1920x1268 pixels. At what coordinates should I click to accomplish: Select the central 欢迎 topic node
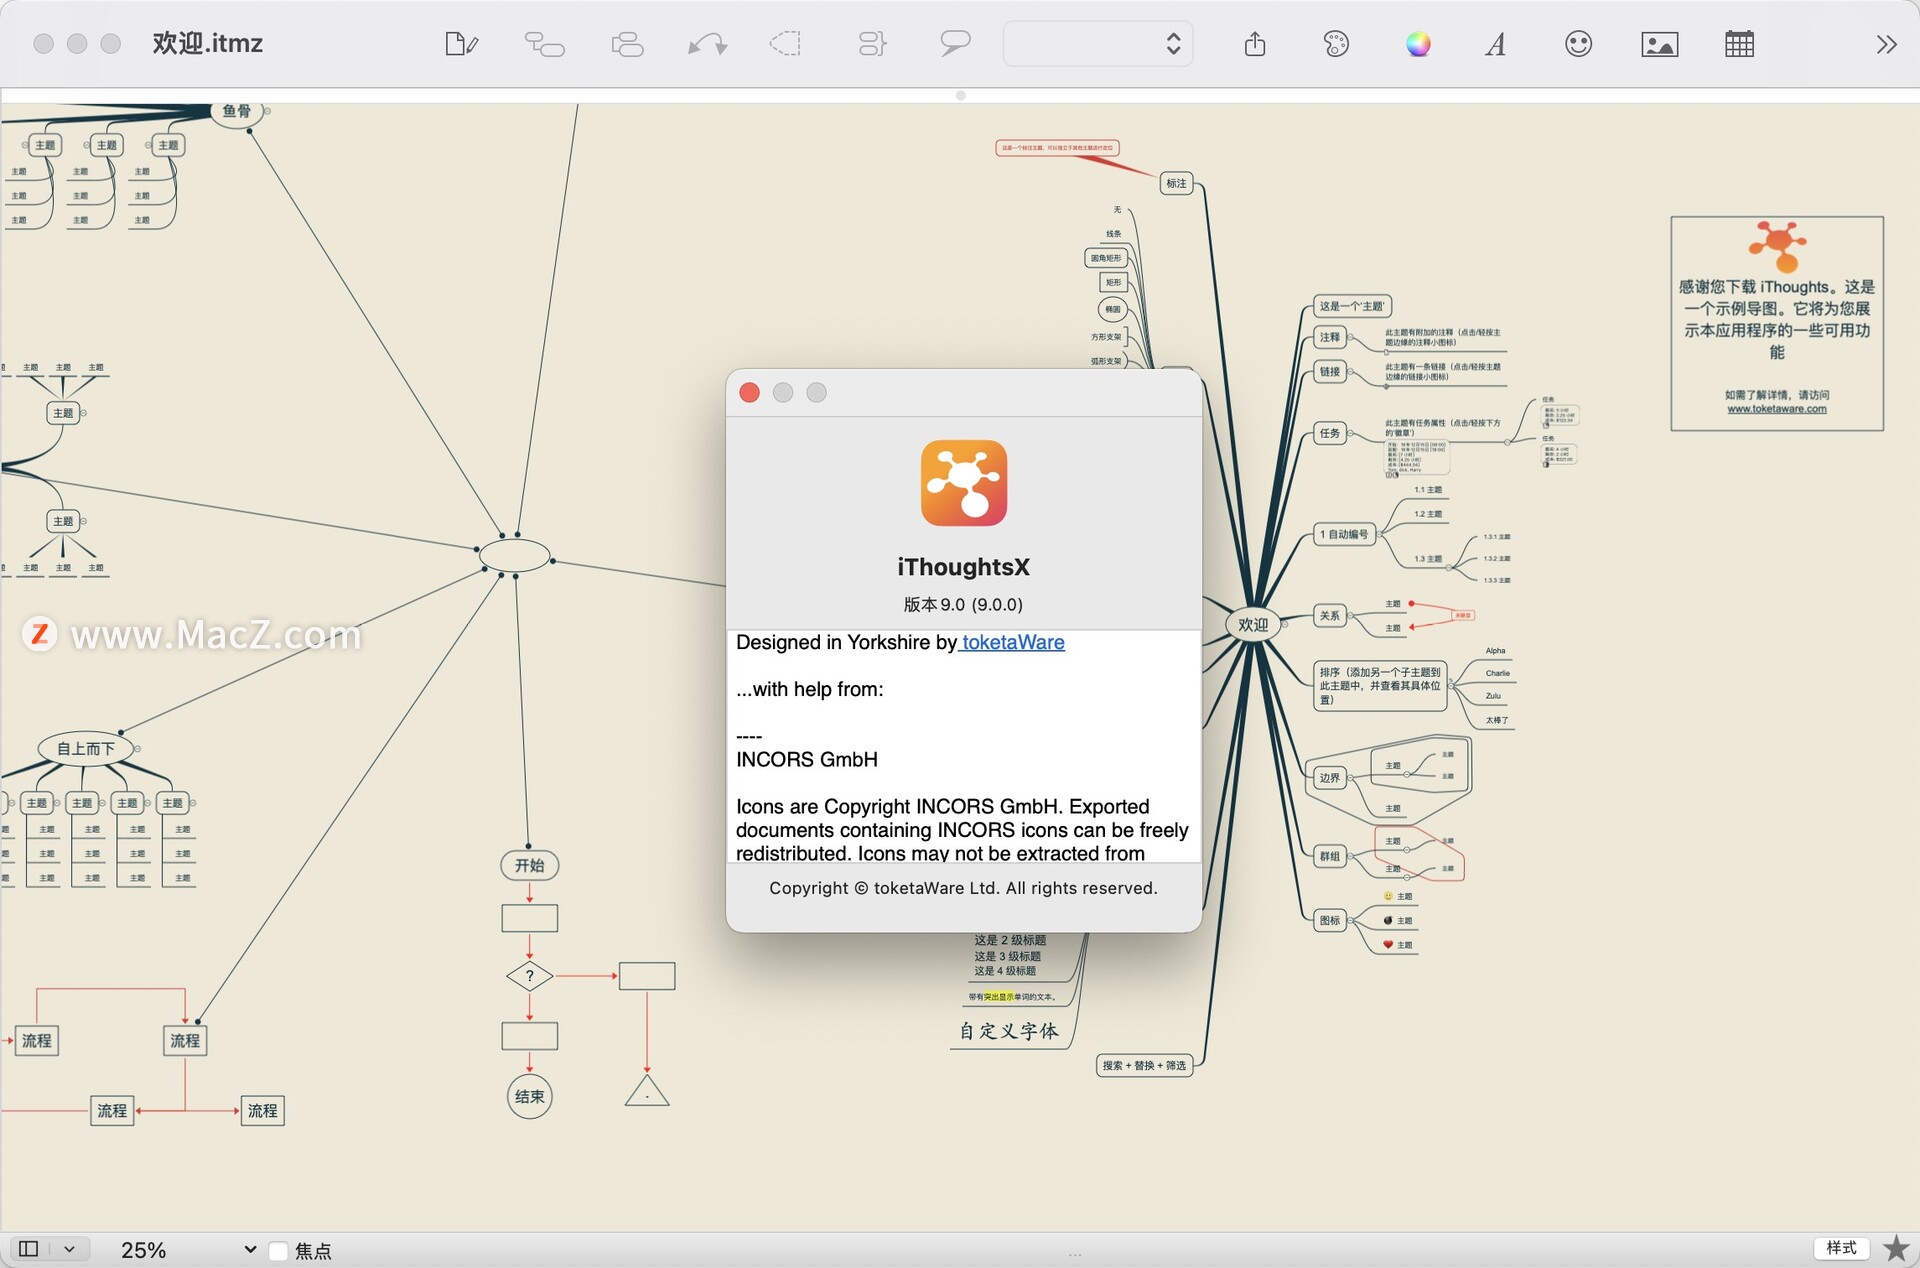coord(1253,624)
